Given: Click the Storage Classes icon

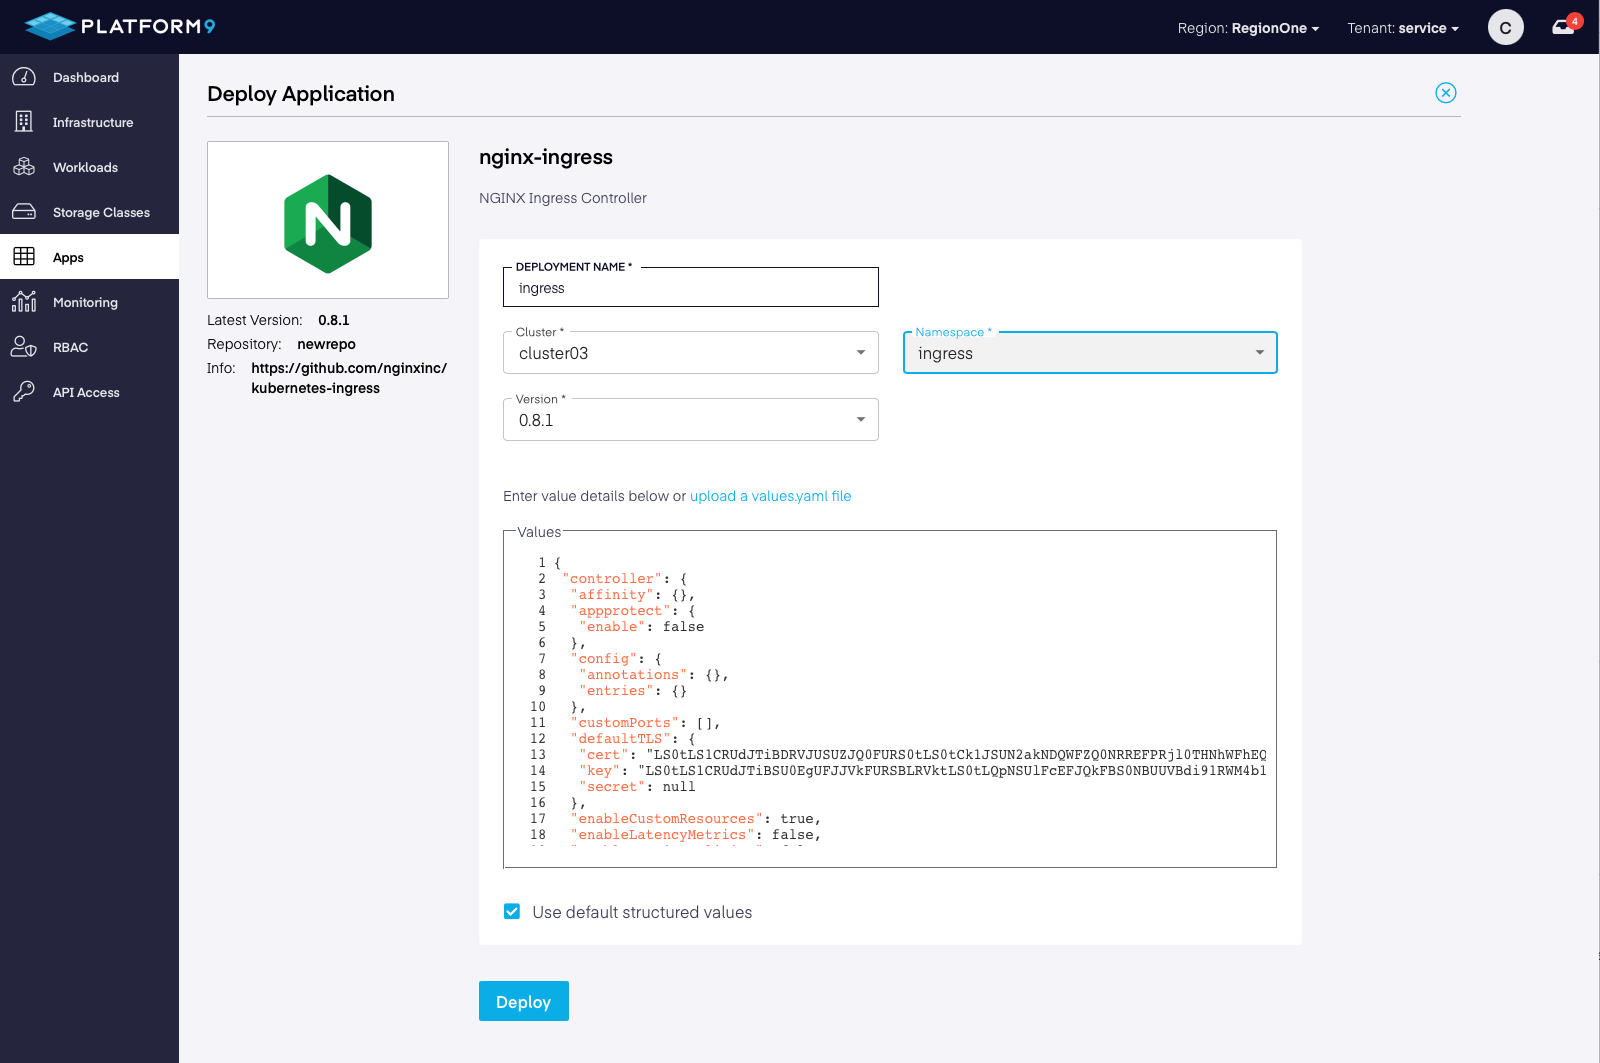Looking at the screenshot, I should 25,212.
